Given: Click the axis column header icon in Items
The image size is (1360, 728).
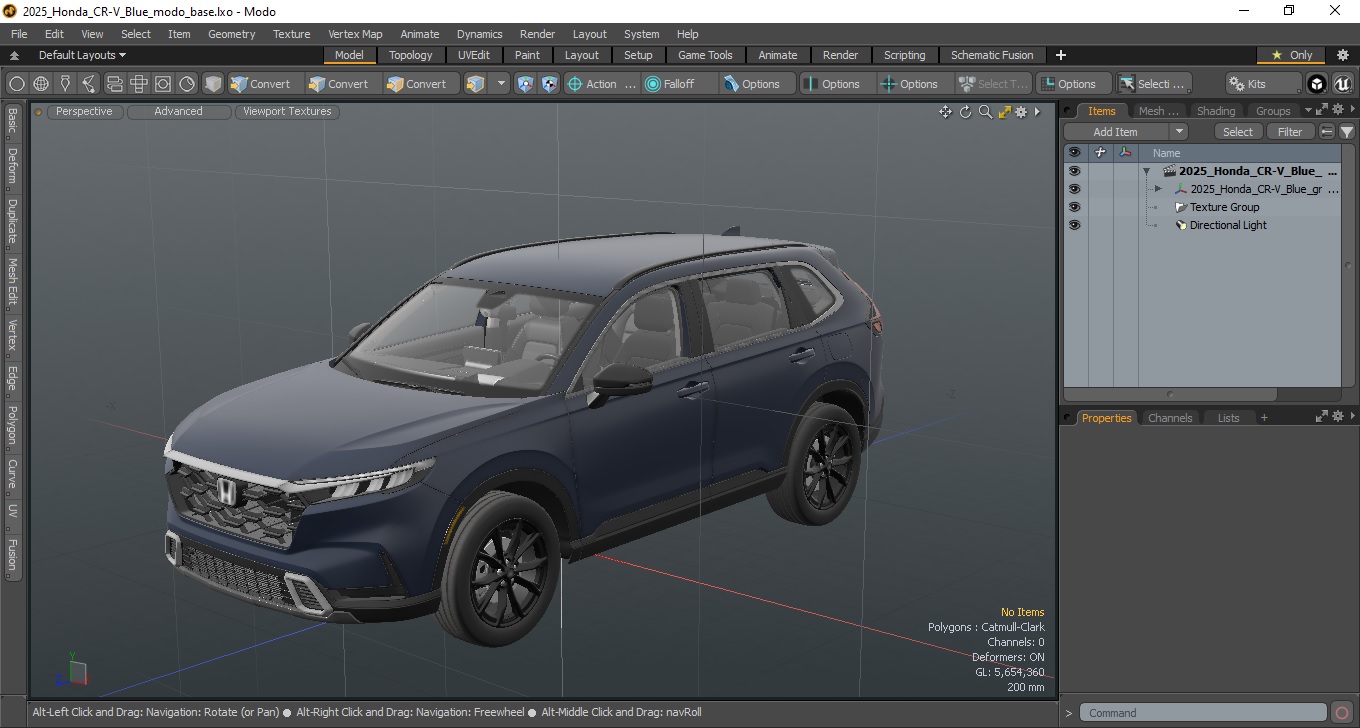Looking at the screenshot, I should [1126, 153].
